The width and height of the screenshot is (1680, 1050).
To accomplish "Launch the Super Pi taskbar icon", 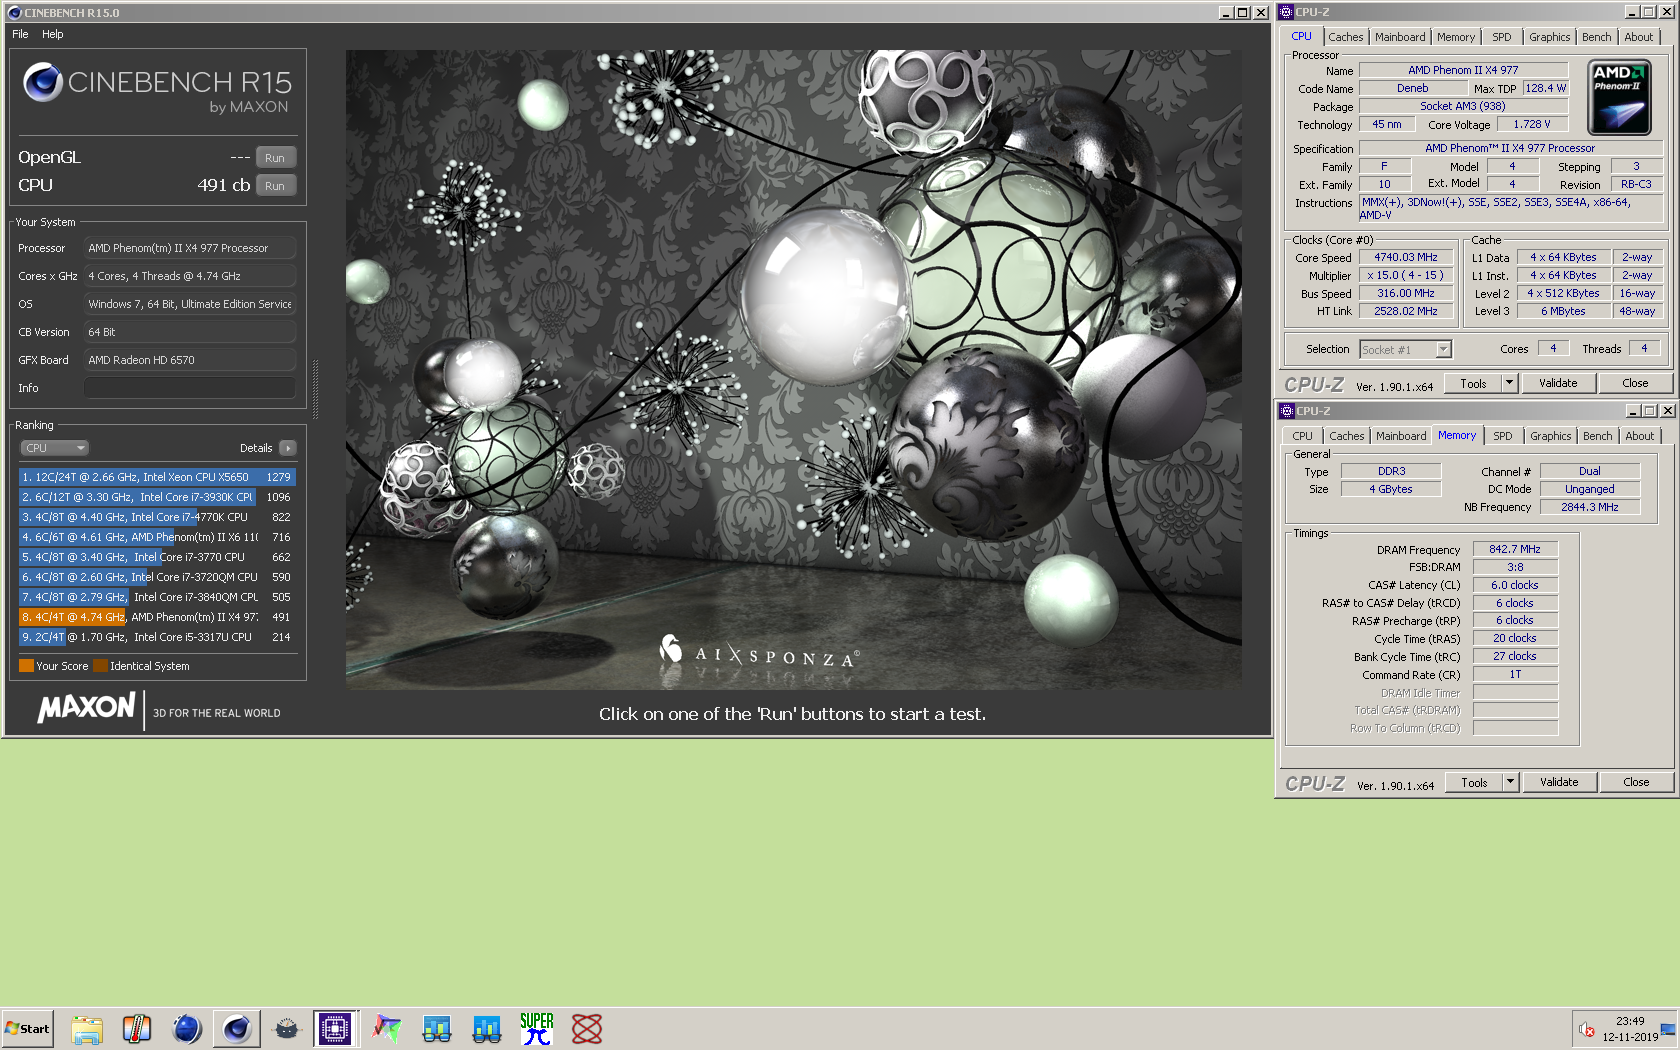I will pyautogui.click(x=537, y=1029).
